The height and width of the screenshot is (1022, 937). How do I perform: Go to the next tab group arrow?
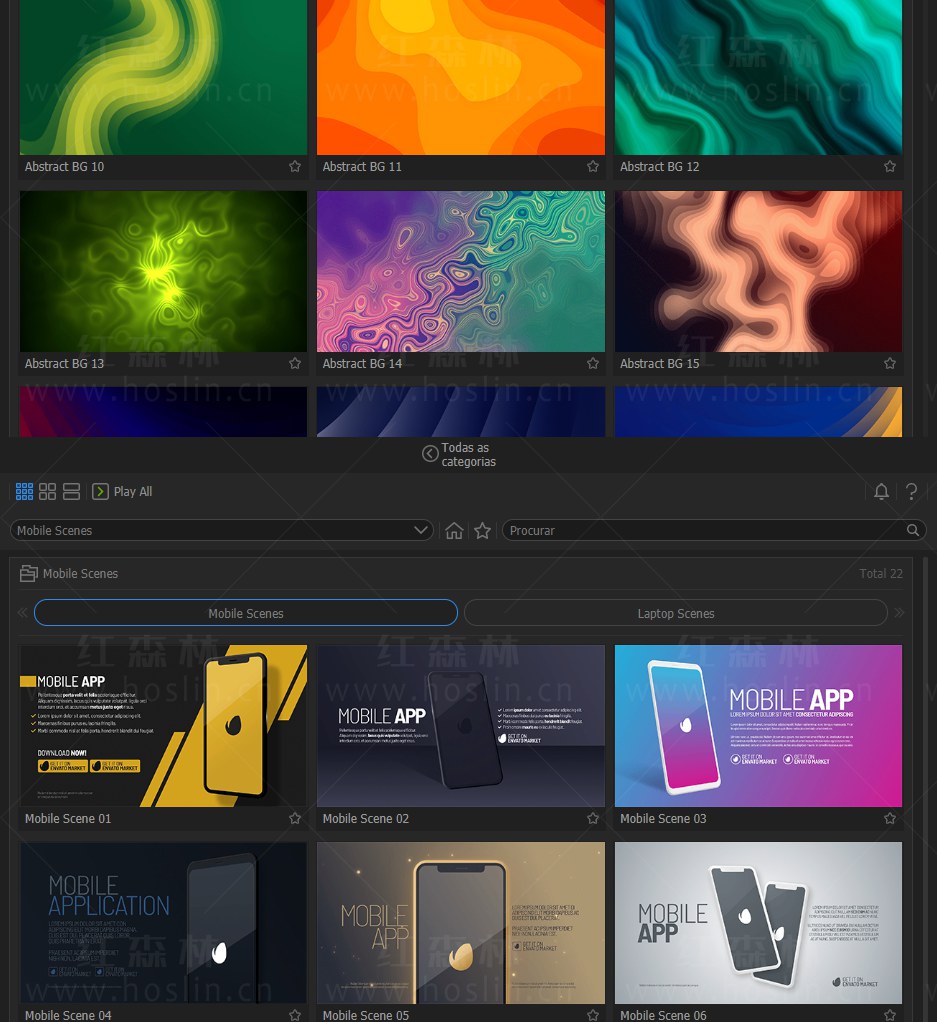point(899,613)
